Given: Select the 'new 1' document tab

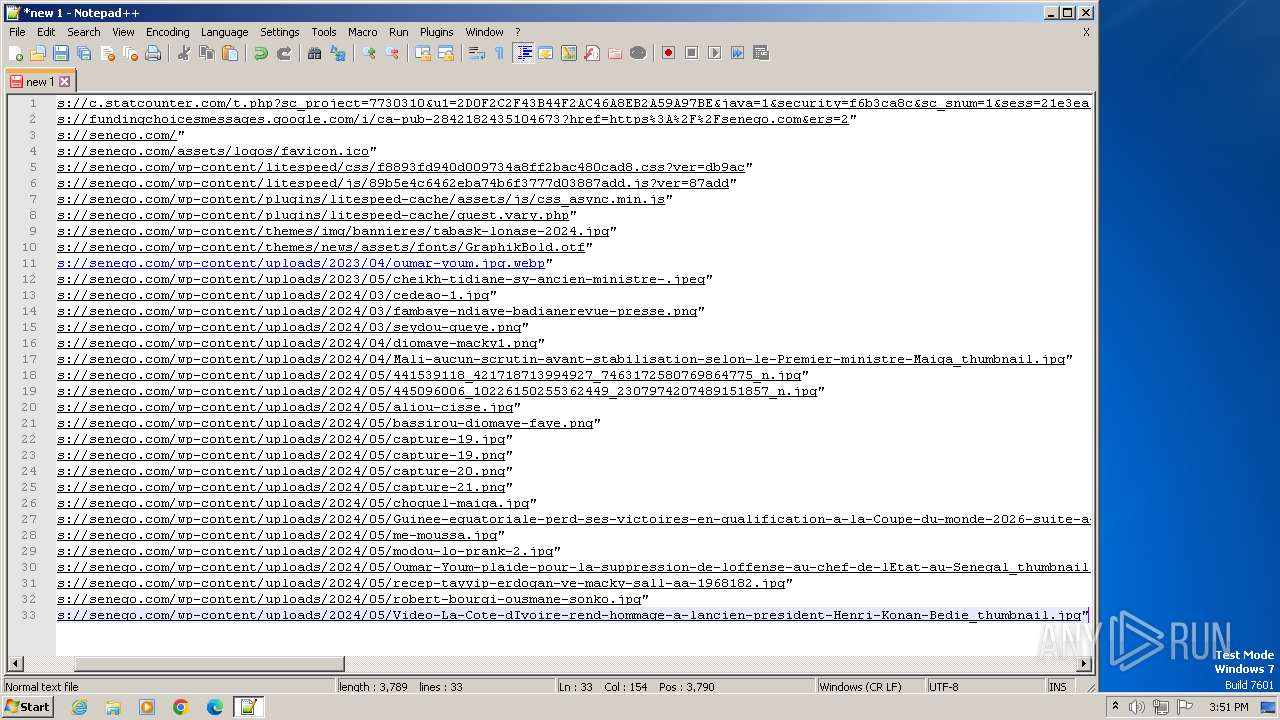Looking at the screenshot, I should coord(40,81).
